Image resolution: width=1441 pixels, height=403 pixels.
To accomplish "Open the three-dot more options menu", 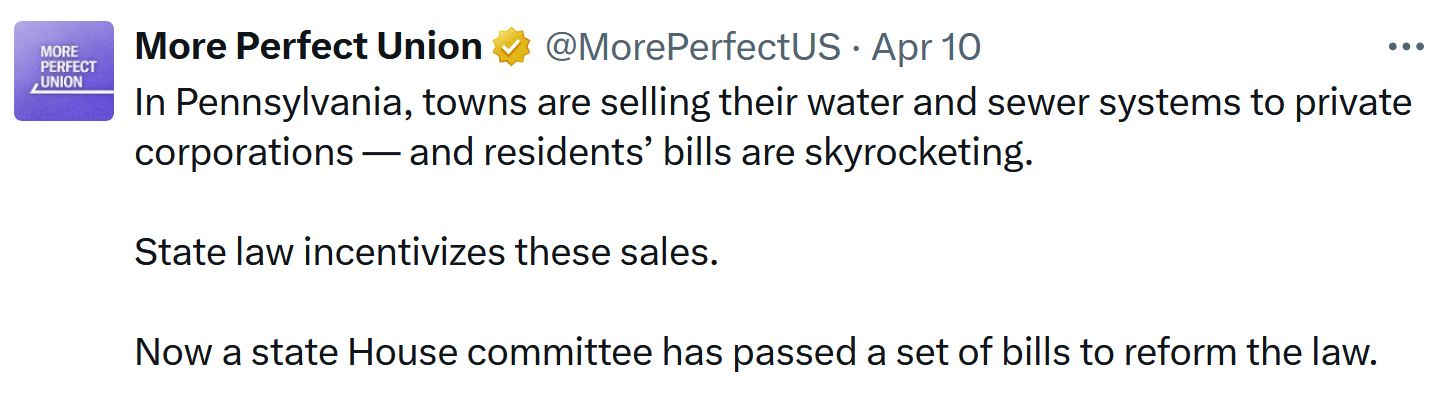I will [1406, 47].
